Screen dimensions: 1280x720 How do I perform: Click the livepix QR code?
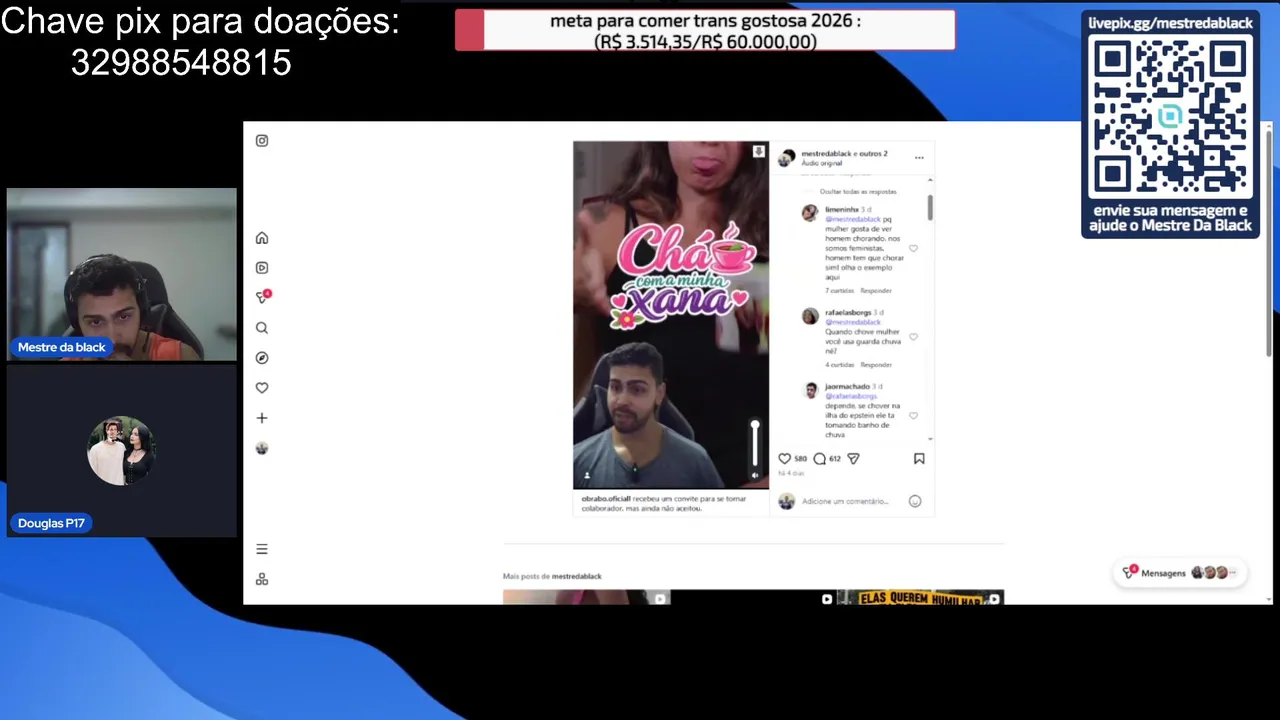[1170, 118]
